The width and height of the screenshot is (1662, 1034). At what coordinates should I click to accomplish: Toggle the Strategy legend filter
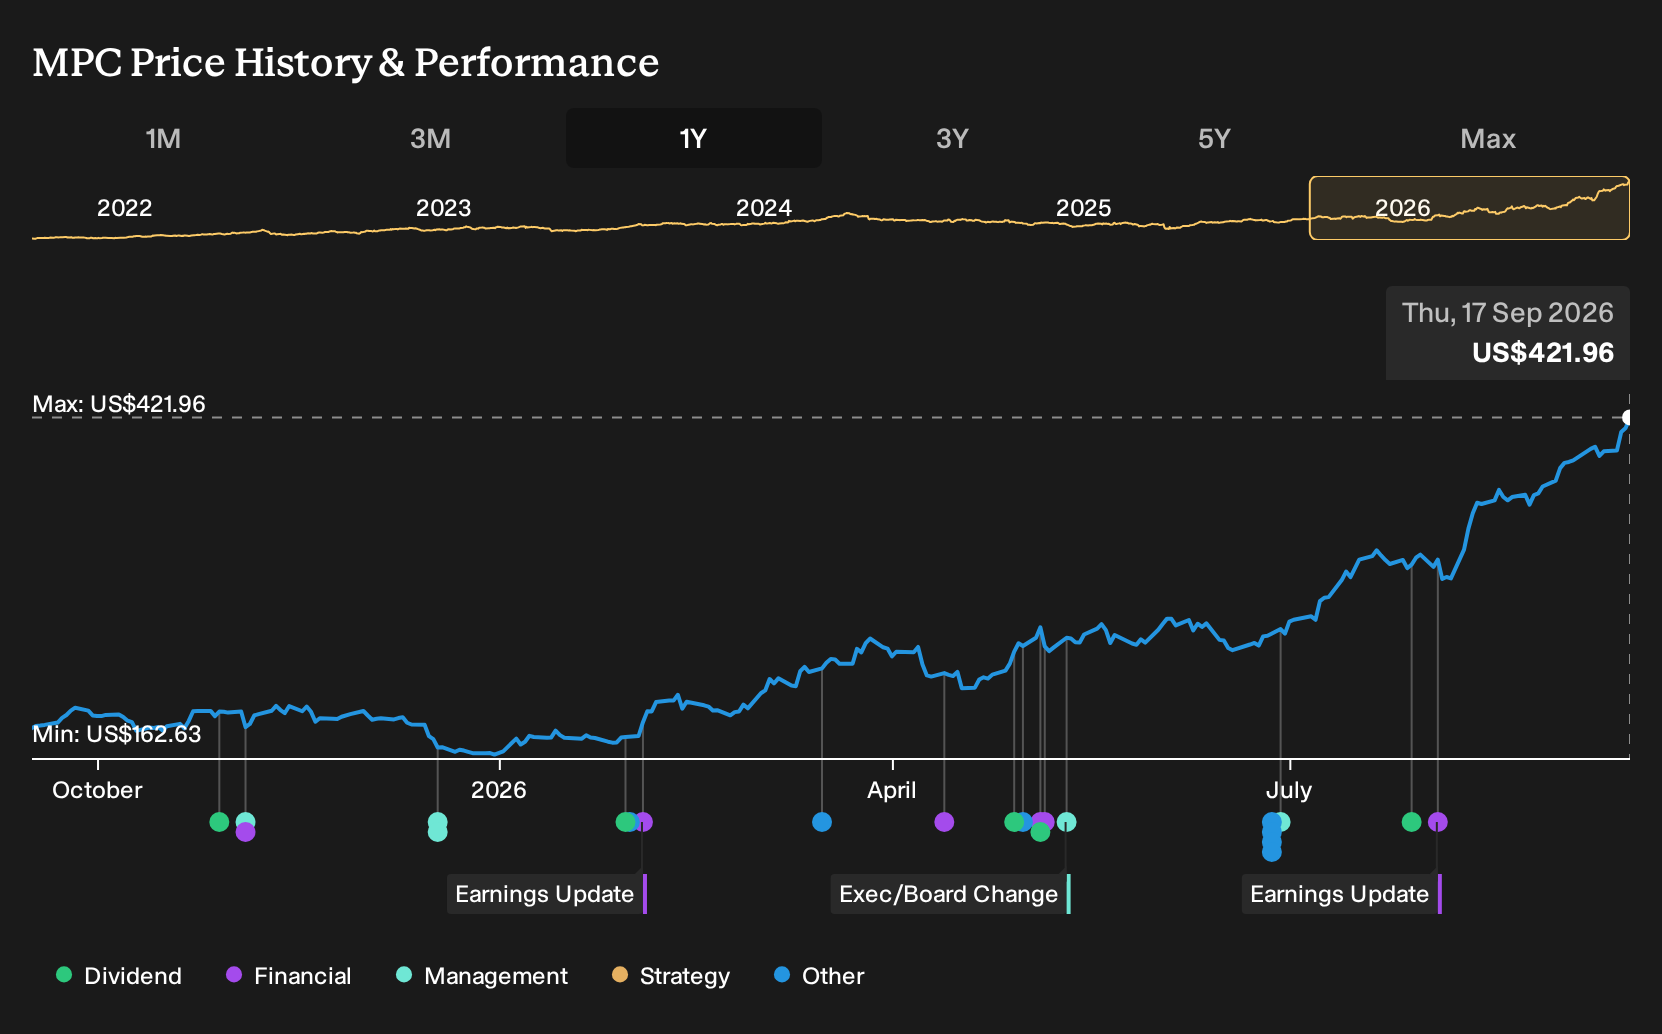pos(671,976)
